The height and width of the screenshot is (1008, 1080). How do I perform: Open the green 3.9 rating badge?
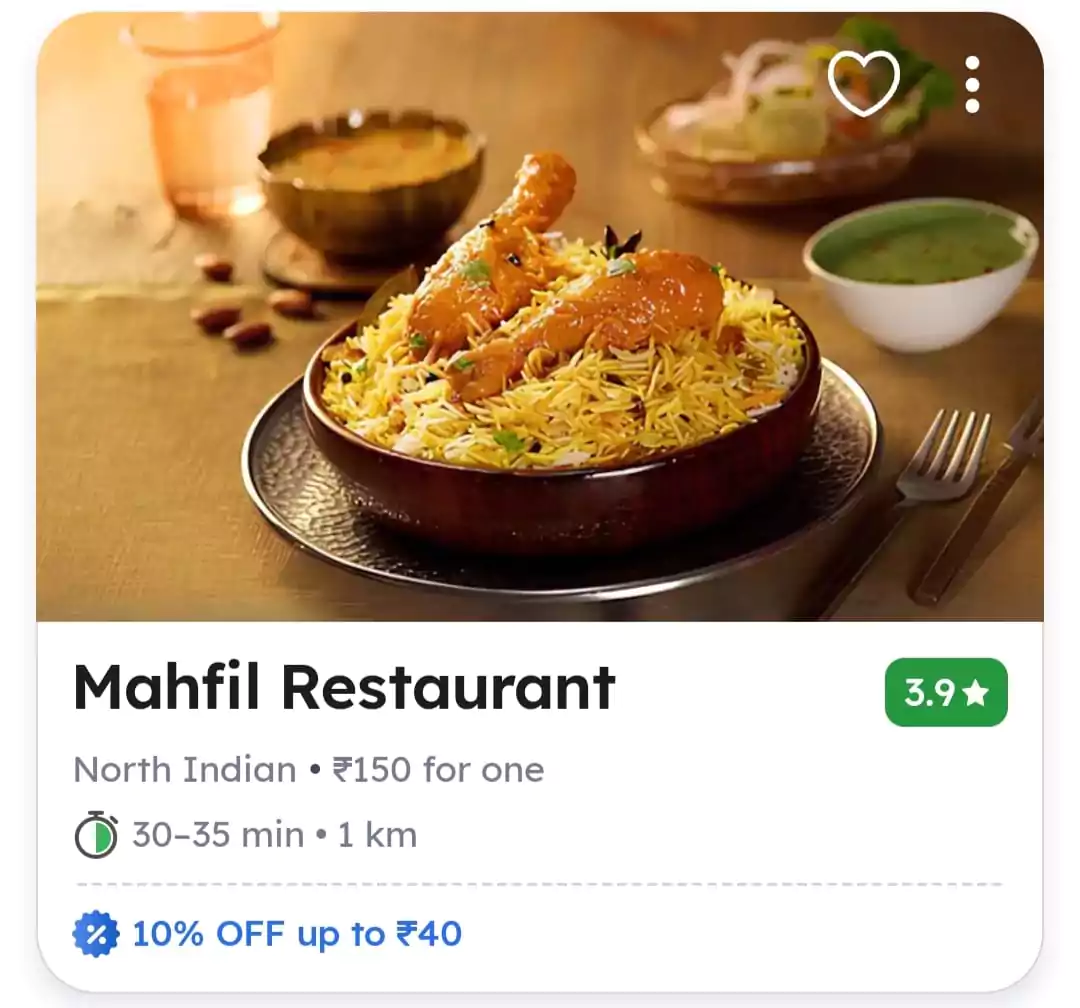coord(946,692)
